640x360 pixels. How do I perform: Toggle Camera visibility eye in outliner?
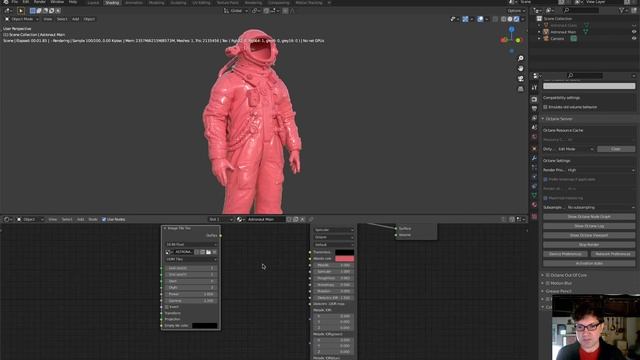coord(634,39)
